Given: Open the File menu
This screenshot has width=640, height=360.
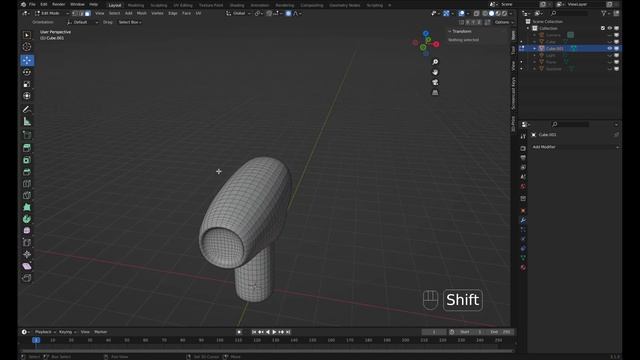Looking at the screenshot, I should (x=32, y=4).
